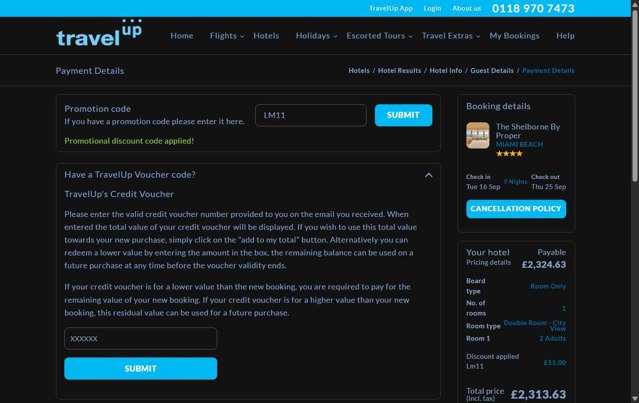The image size is (639, 403).
Task: Click the 'Double Room - City View' room type
Action: (x=535, y=326)
